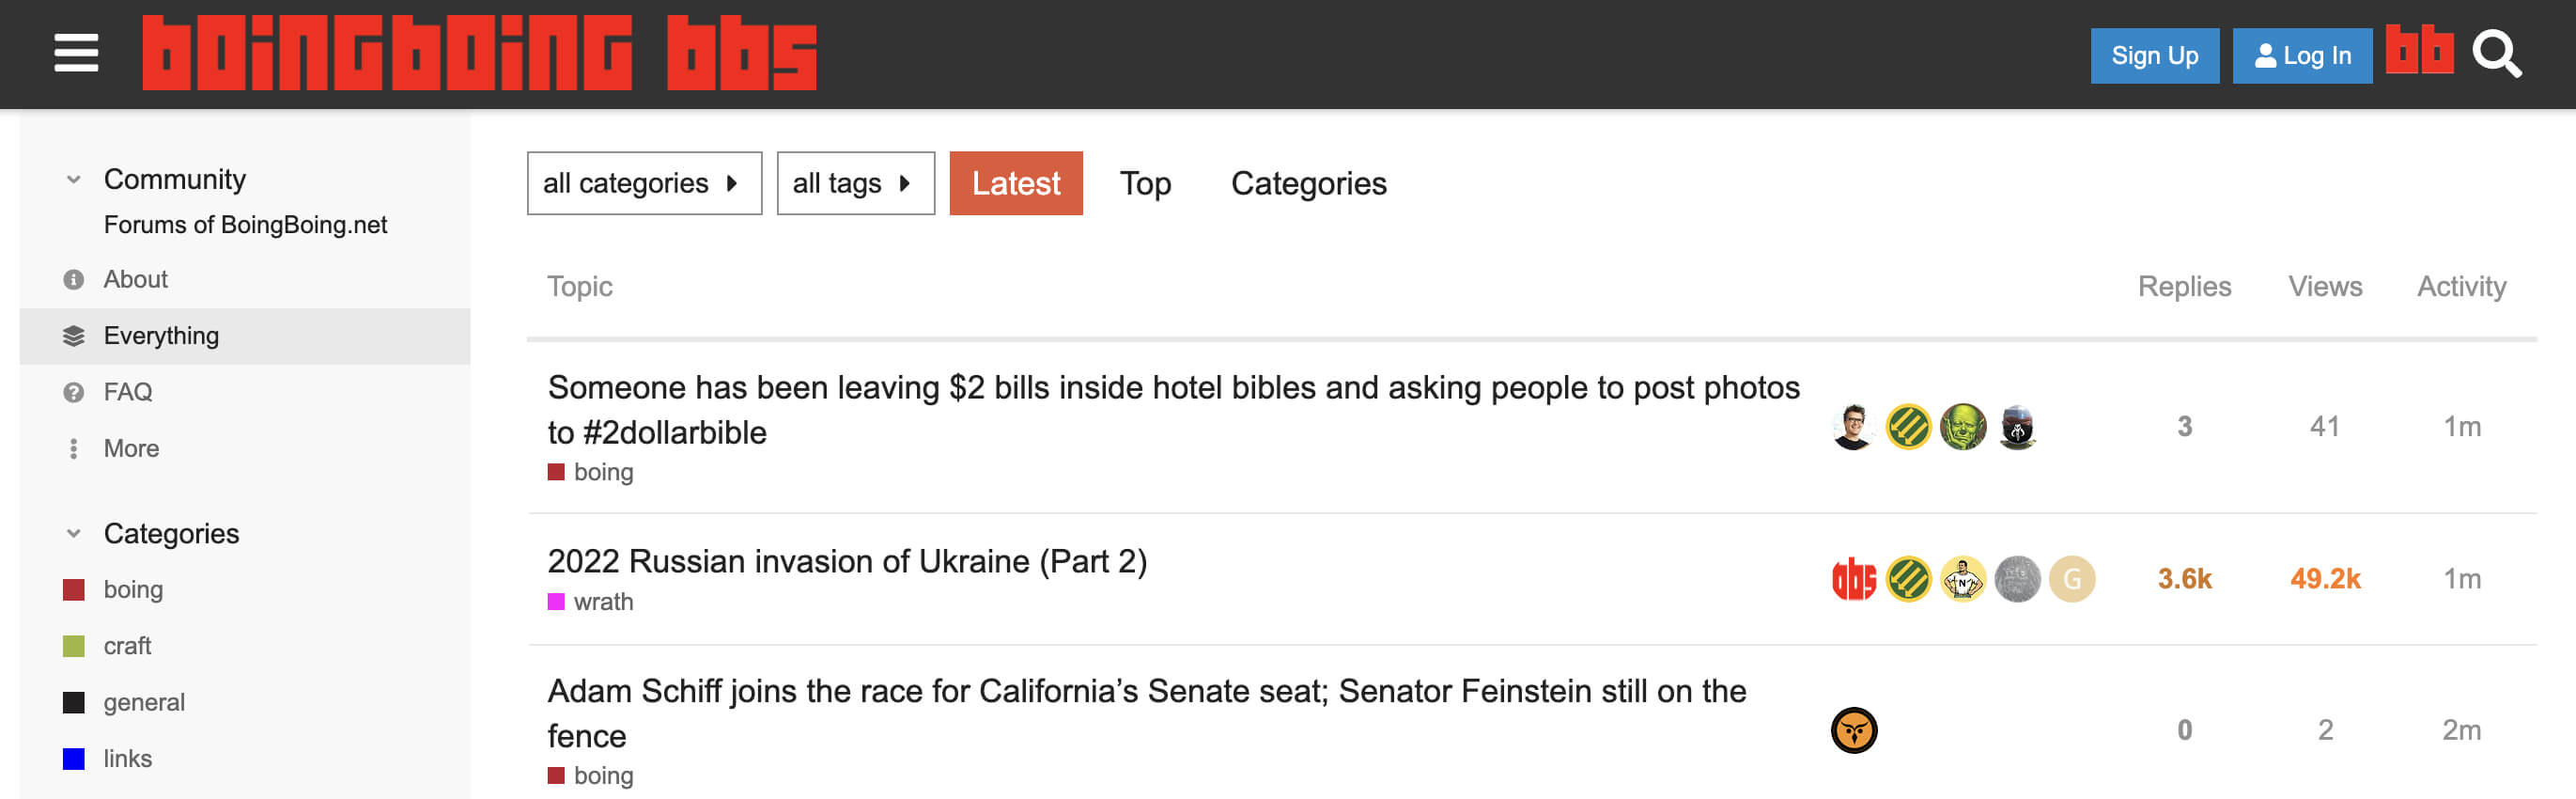Switch to the Top tab
2576x799 pixels.
[x=1145, y=183]
